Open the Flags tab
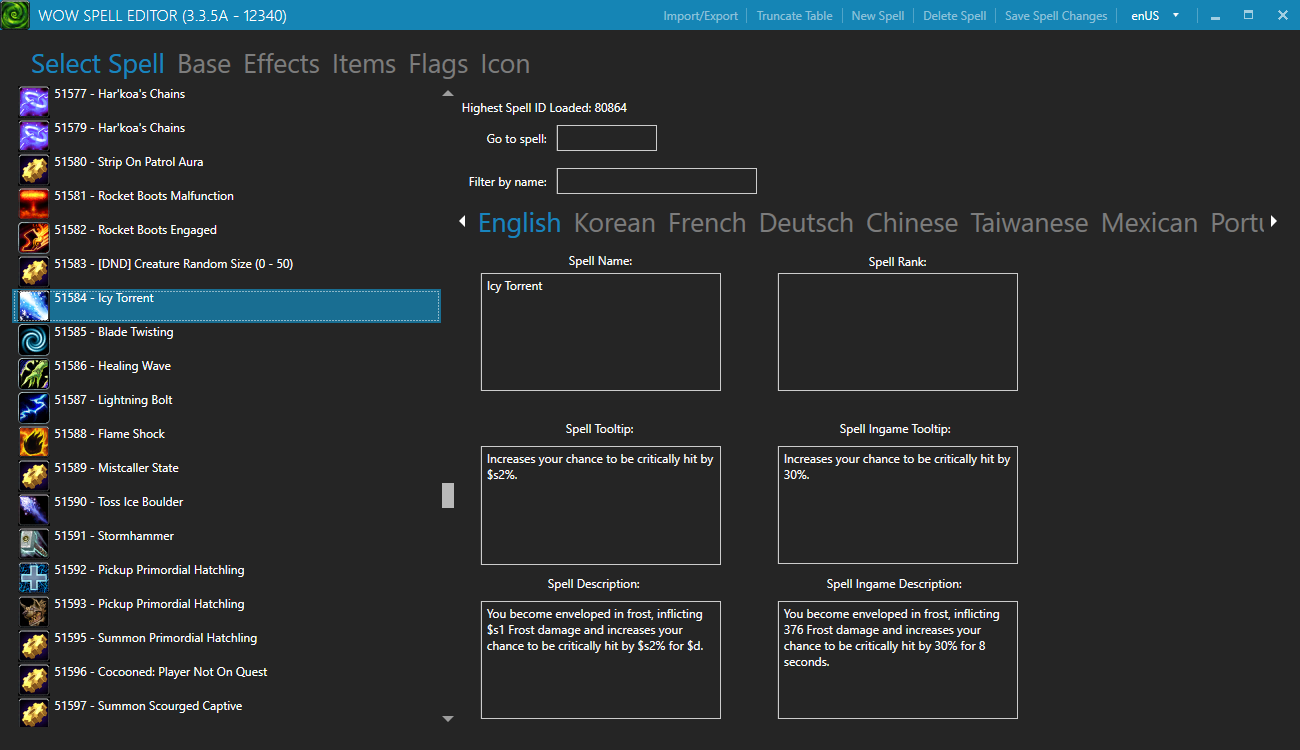The image size is (1300, 750). coord(438,64)
